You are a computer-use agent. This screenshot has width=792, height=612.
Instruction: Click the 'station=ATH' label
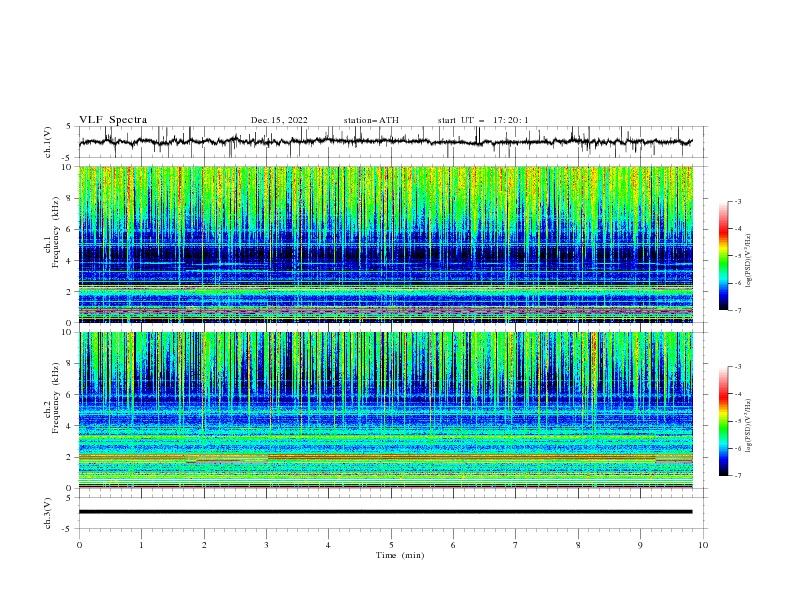(x=371, y=120)
